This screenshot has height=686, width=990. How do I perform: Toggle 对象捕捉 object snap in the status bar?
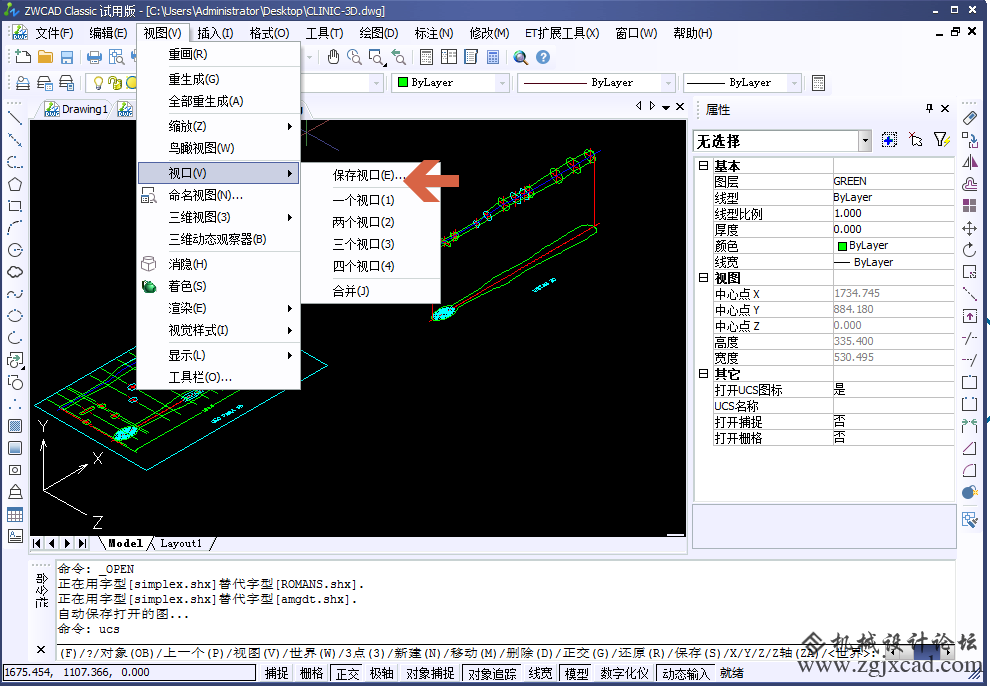pos(430,673)
